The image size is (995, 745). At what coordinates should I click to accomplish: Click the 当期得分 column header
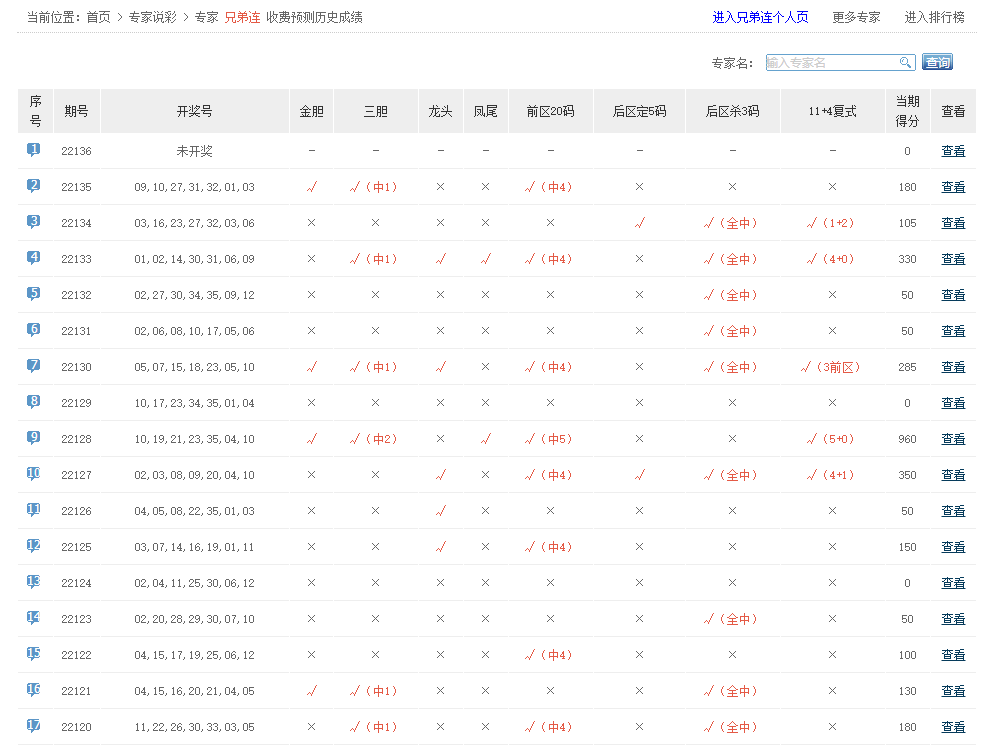pyautogui.click(x=907, y=111)
